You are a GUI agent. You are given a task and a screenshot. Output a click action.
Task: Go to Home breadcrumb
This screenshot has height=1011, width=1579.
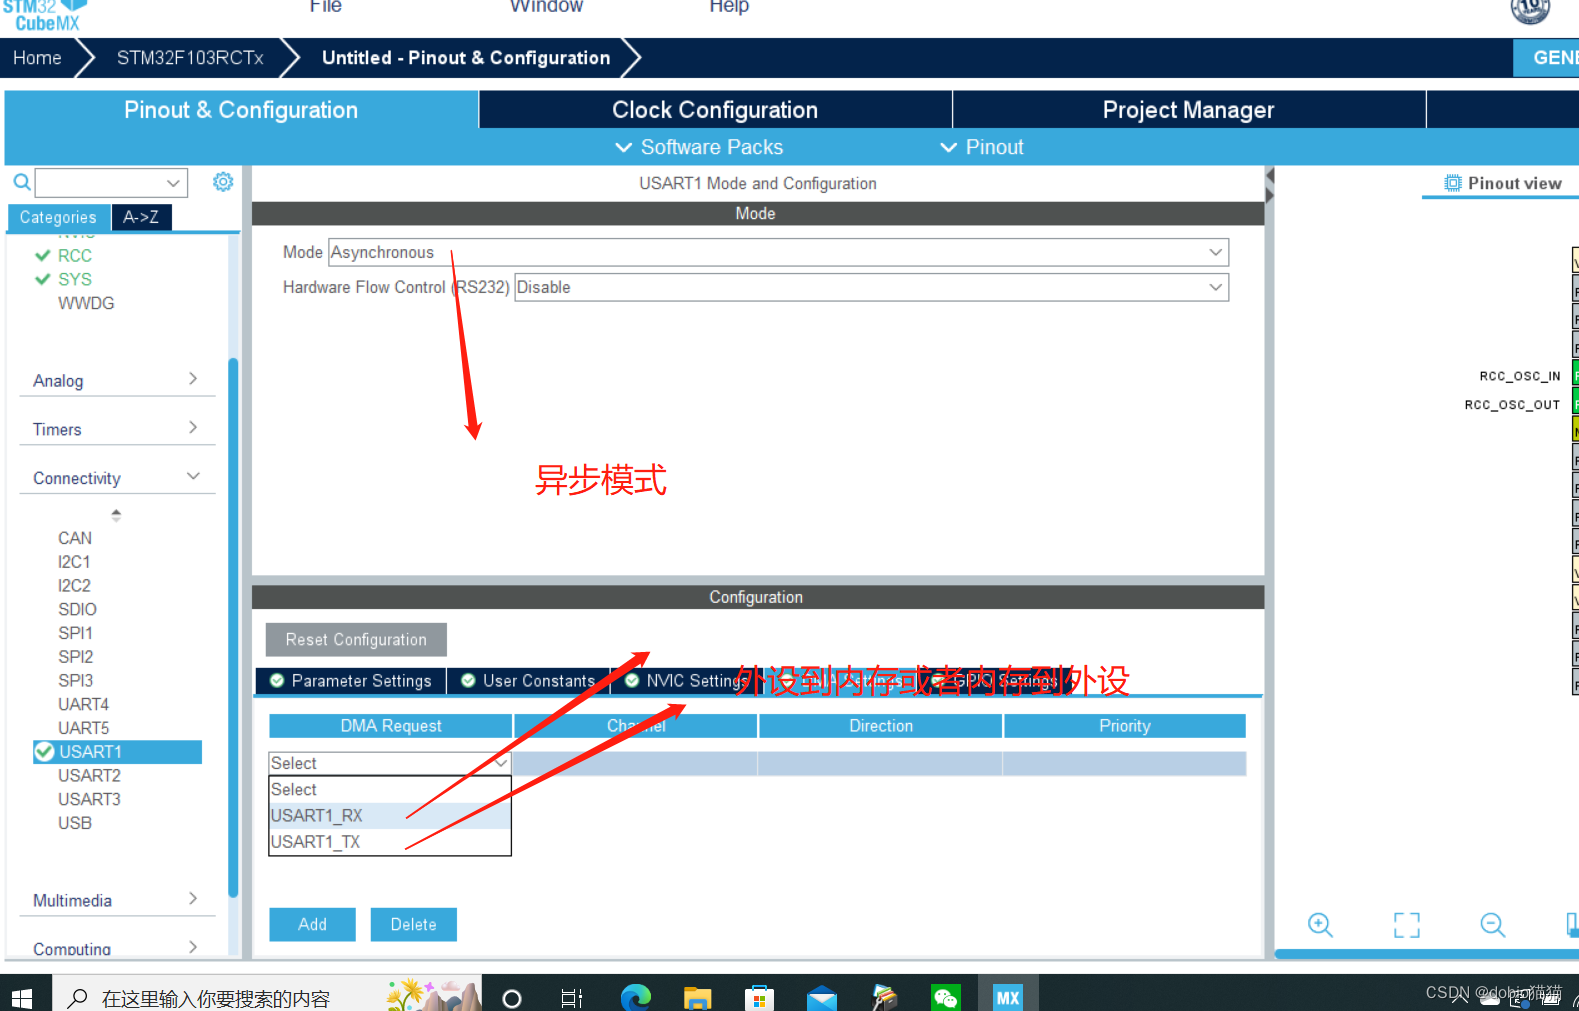37,58
